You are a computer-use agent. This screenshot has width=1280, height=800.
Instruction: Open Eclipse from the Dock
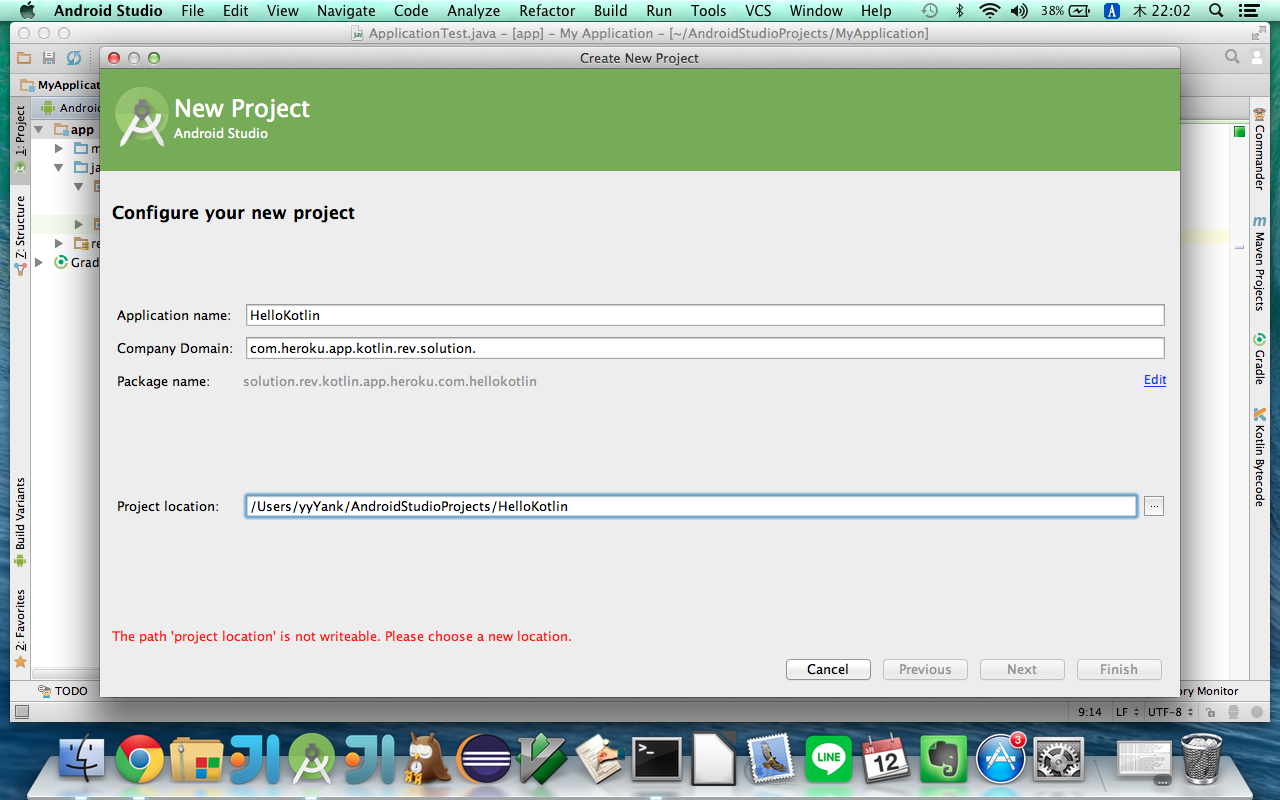(x=483, y=760)
